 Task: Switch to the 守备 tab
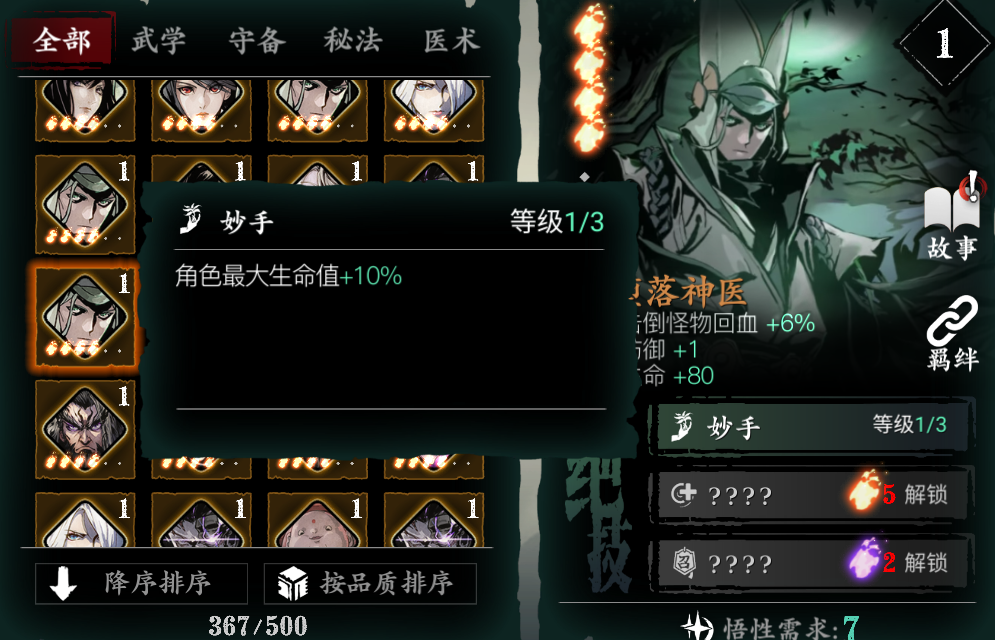[x=257, y=41]
